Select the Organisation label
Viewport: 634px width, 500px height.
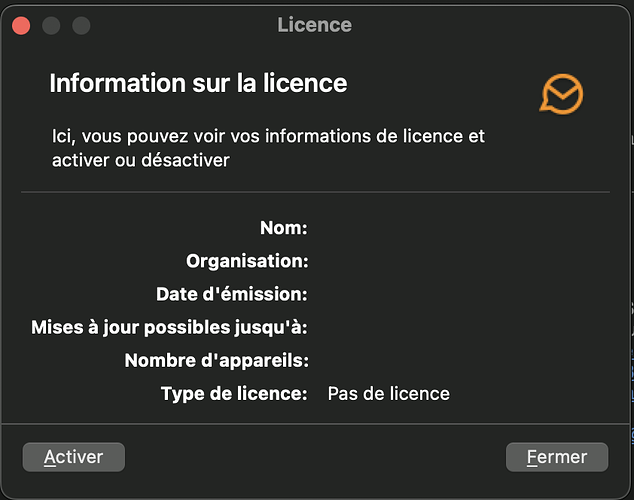(x=247, y=261)
